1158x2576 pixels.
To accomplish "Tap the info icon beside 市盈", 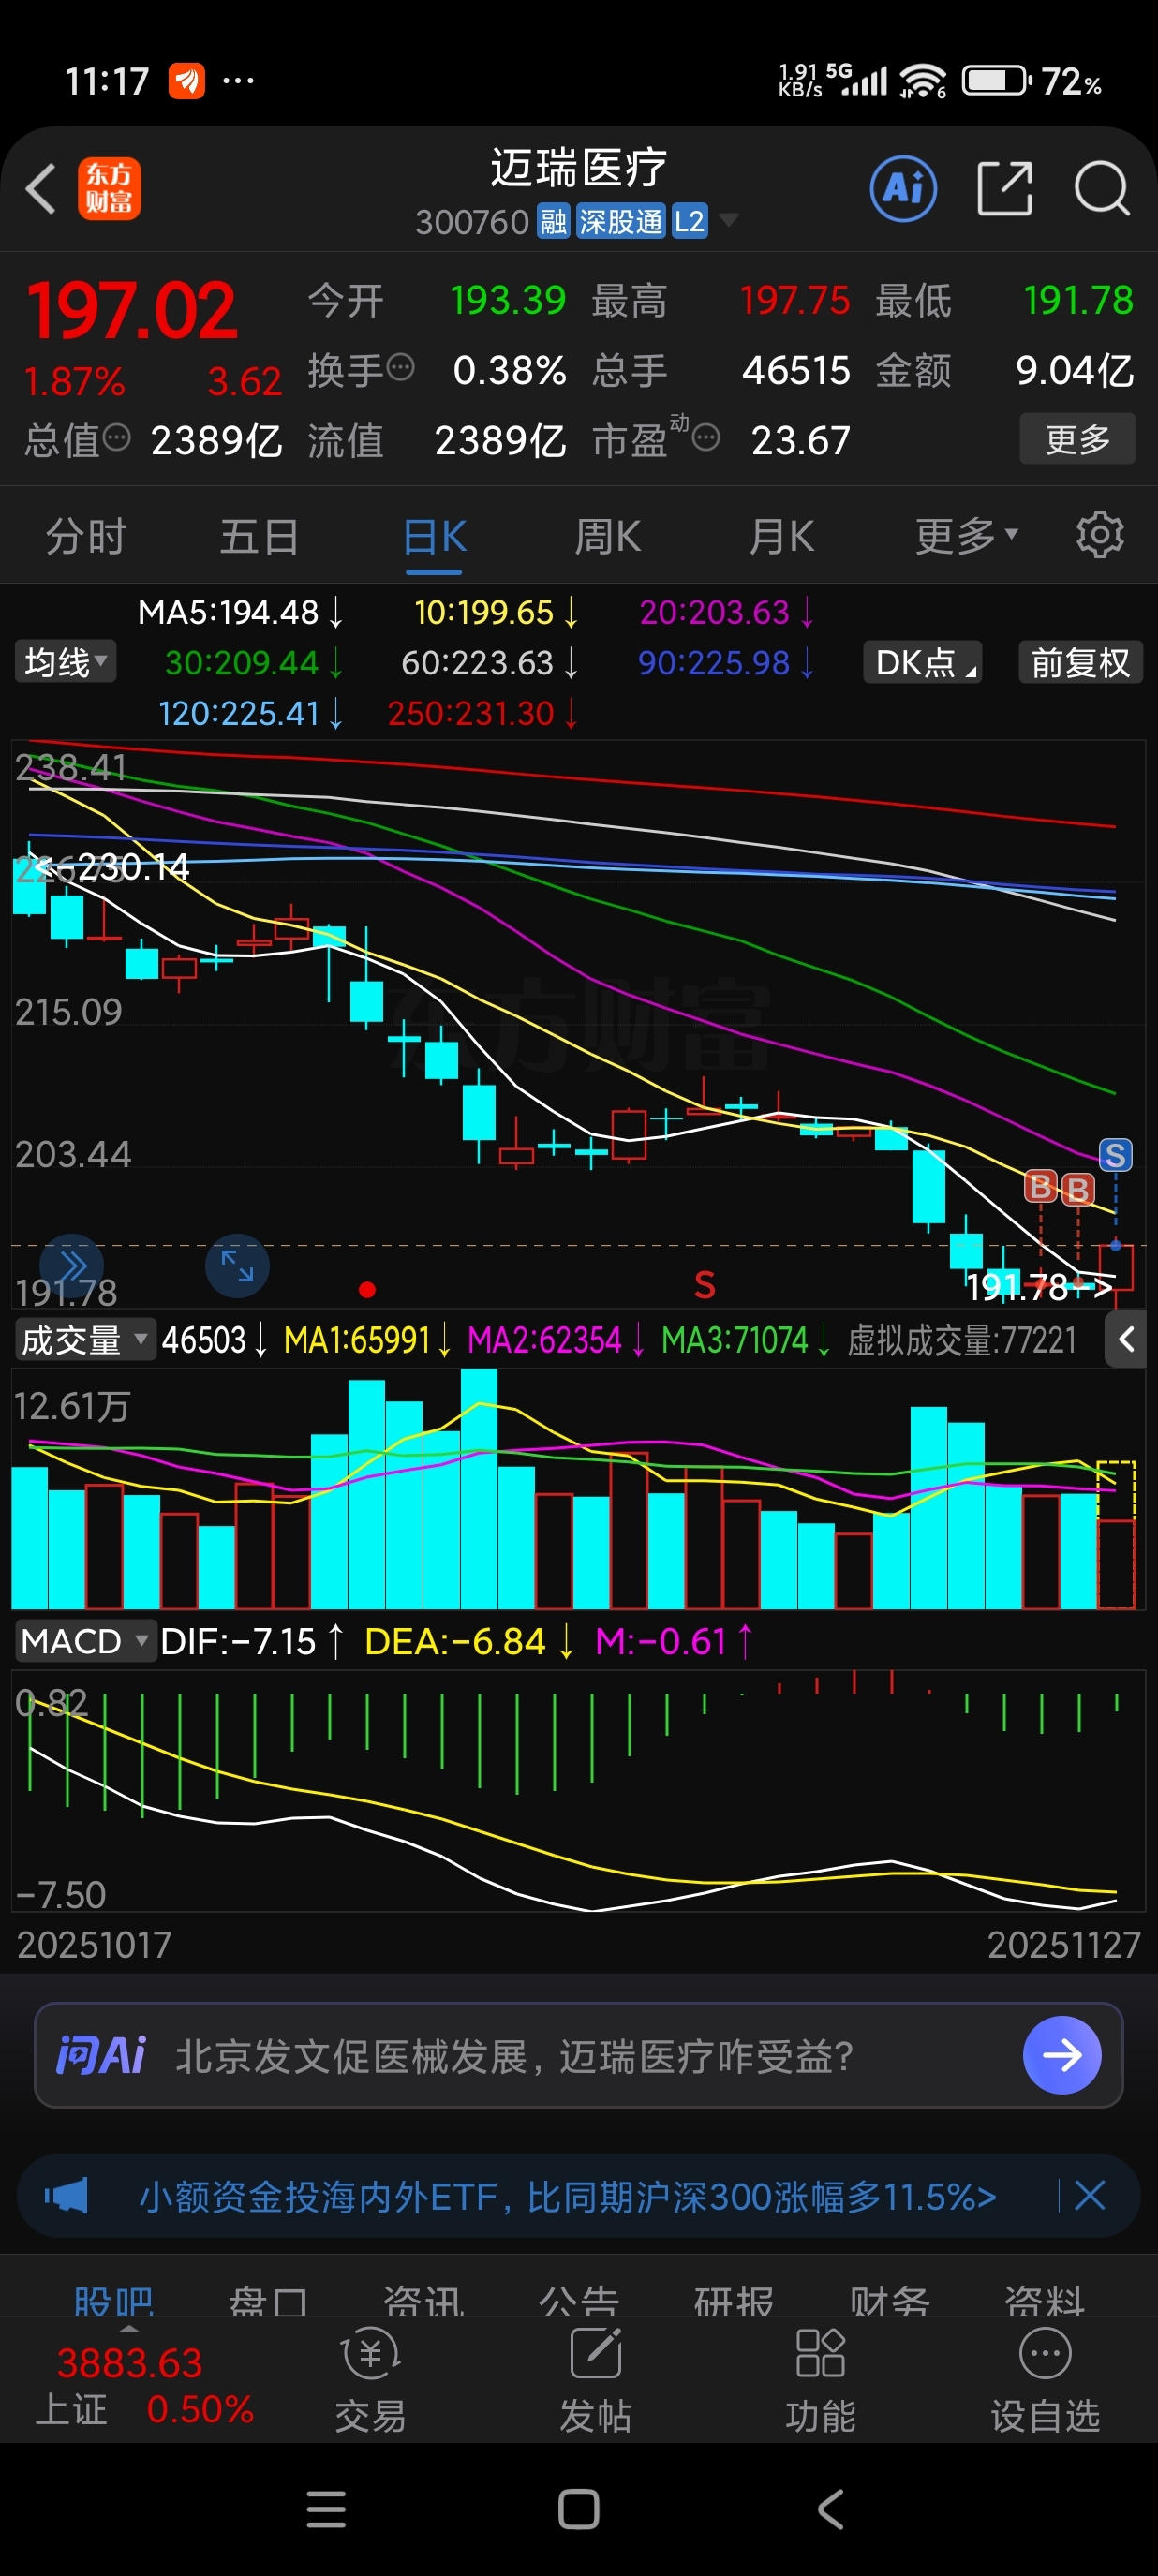I will [x=706, y=438].
